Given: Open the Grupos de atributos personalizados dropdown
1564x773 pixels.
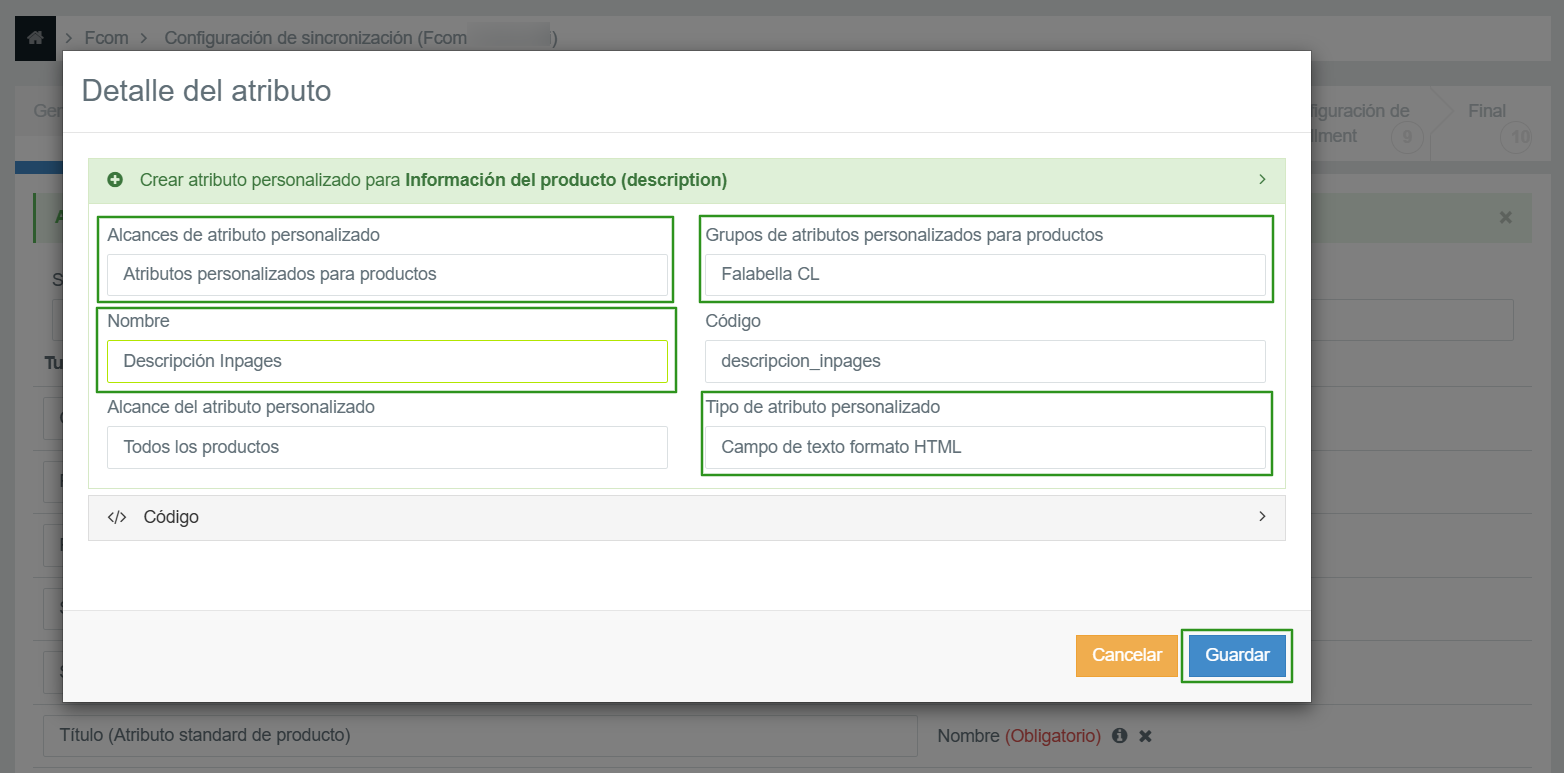Looking at the screenshot, I should point(985,274).
